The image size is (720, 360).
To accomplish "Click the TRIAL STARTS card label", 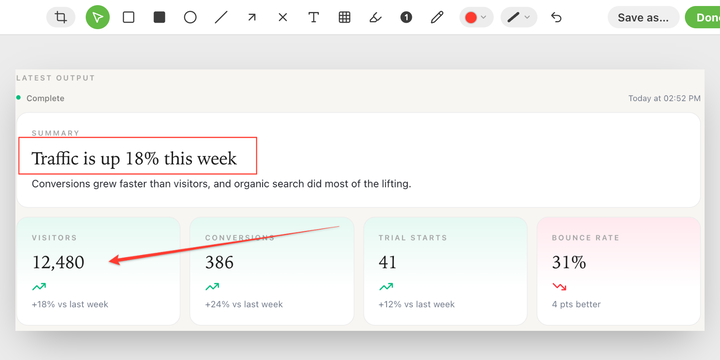I will coord(413,238).
